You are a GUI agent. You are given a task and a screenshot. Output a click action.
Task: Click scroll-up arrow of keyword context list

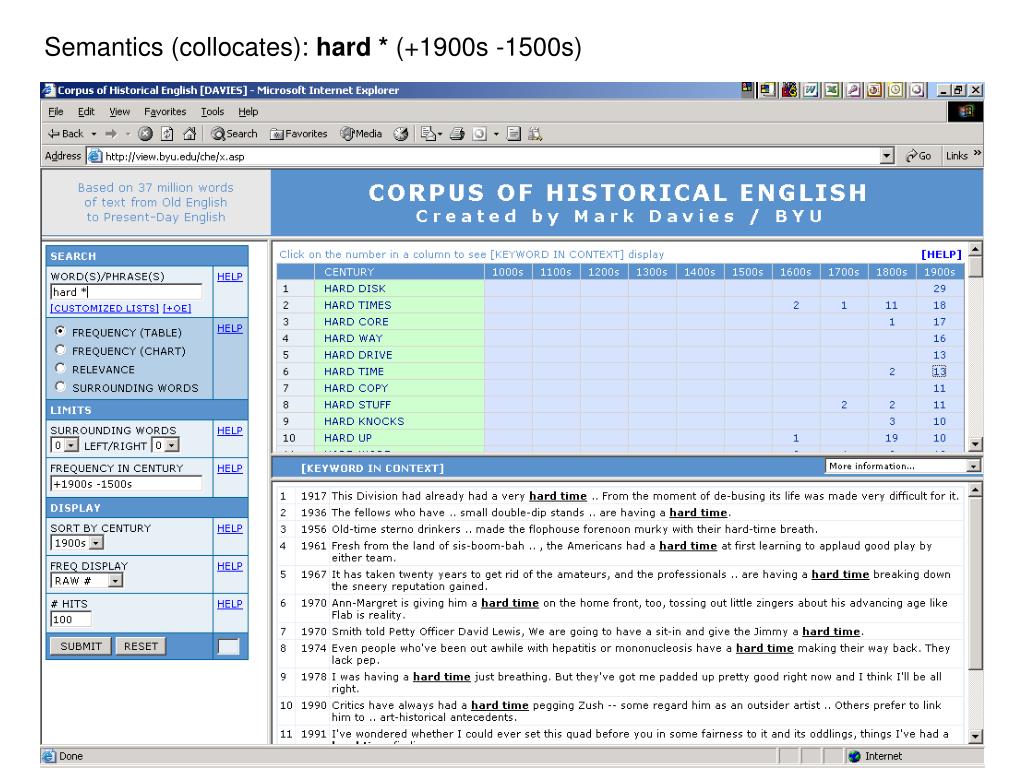coord(975,489)
